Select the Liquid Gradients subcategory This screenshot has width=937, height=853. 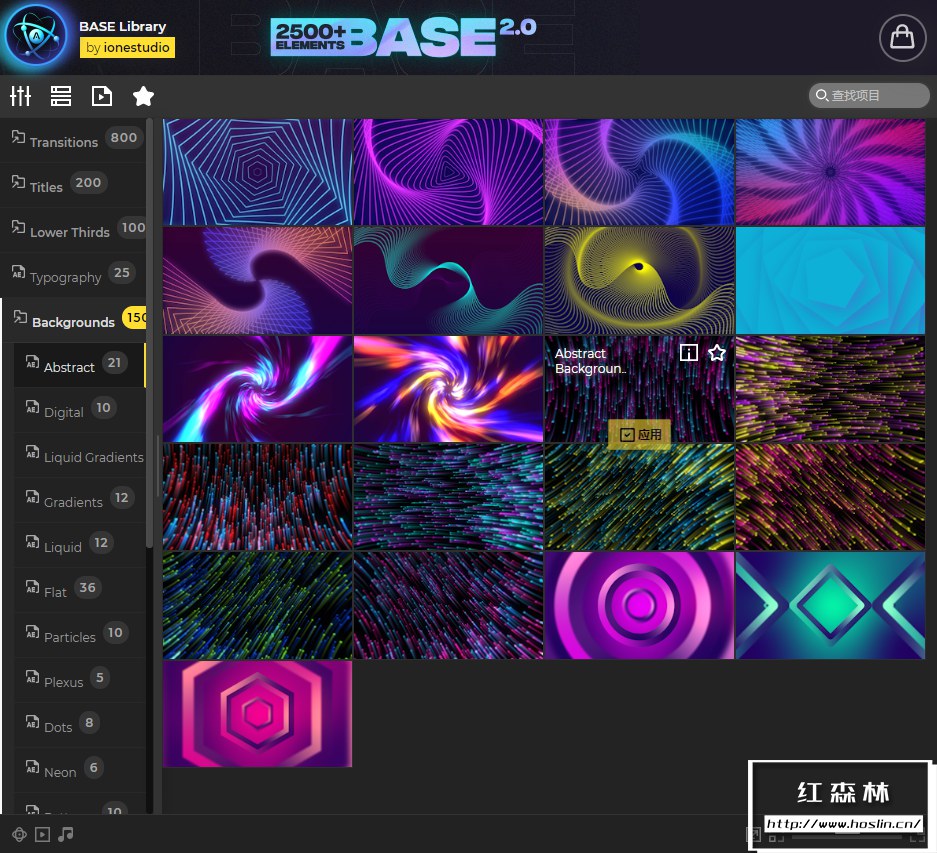(79, 455)
